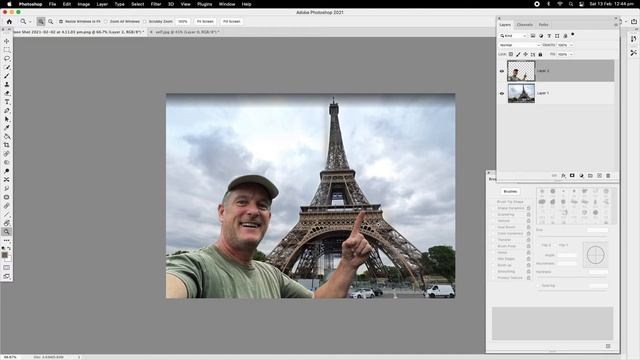640x360 pixels.
Task: Click the lock position icon
Action: click(525, 54)
